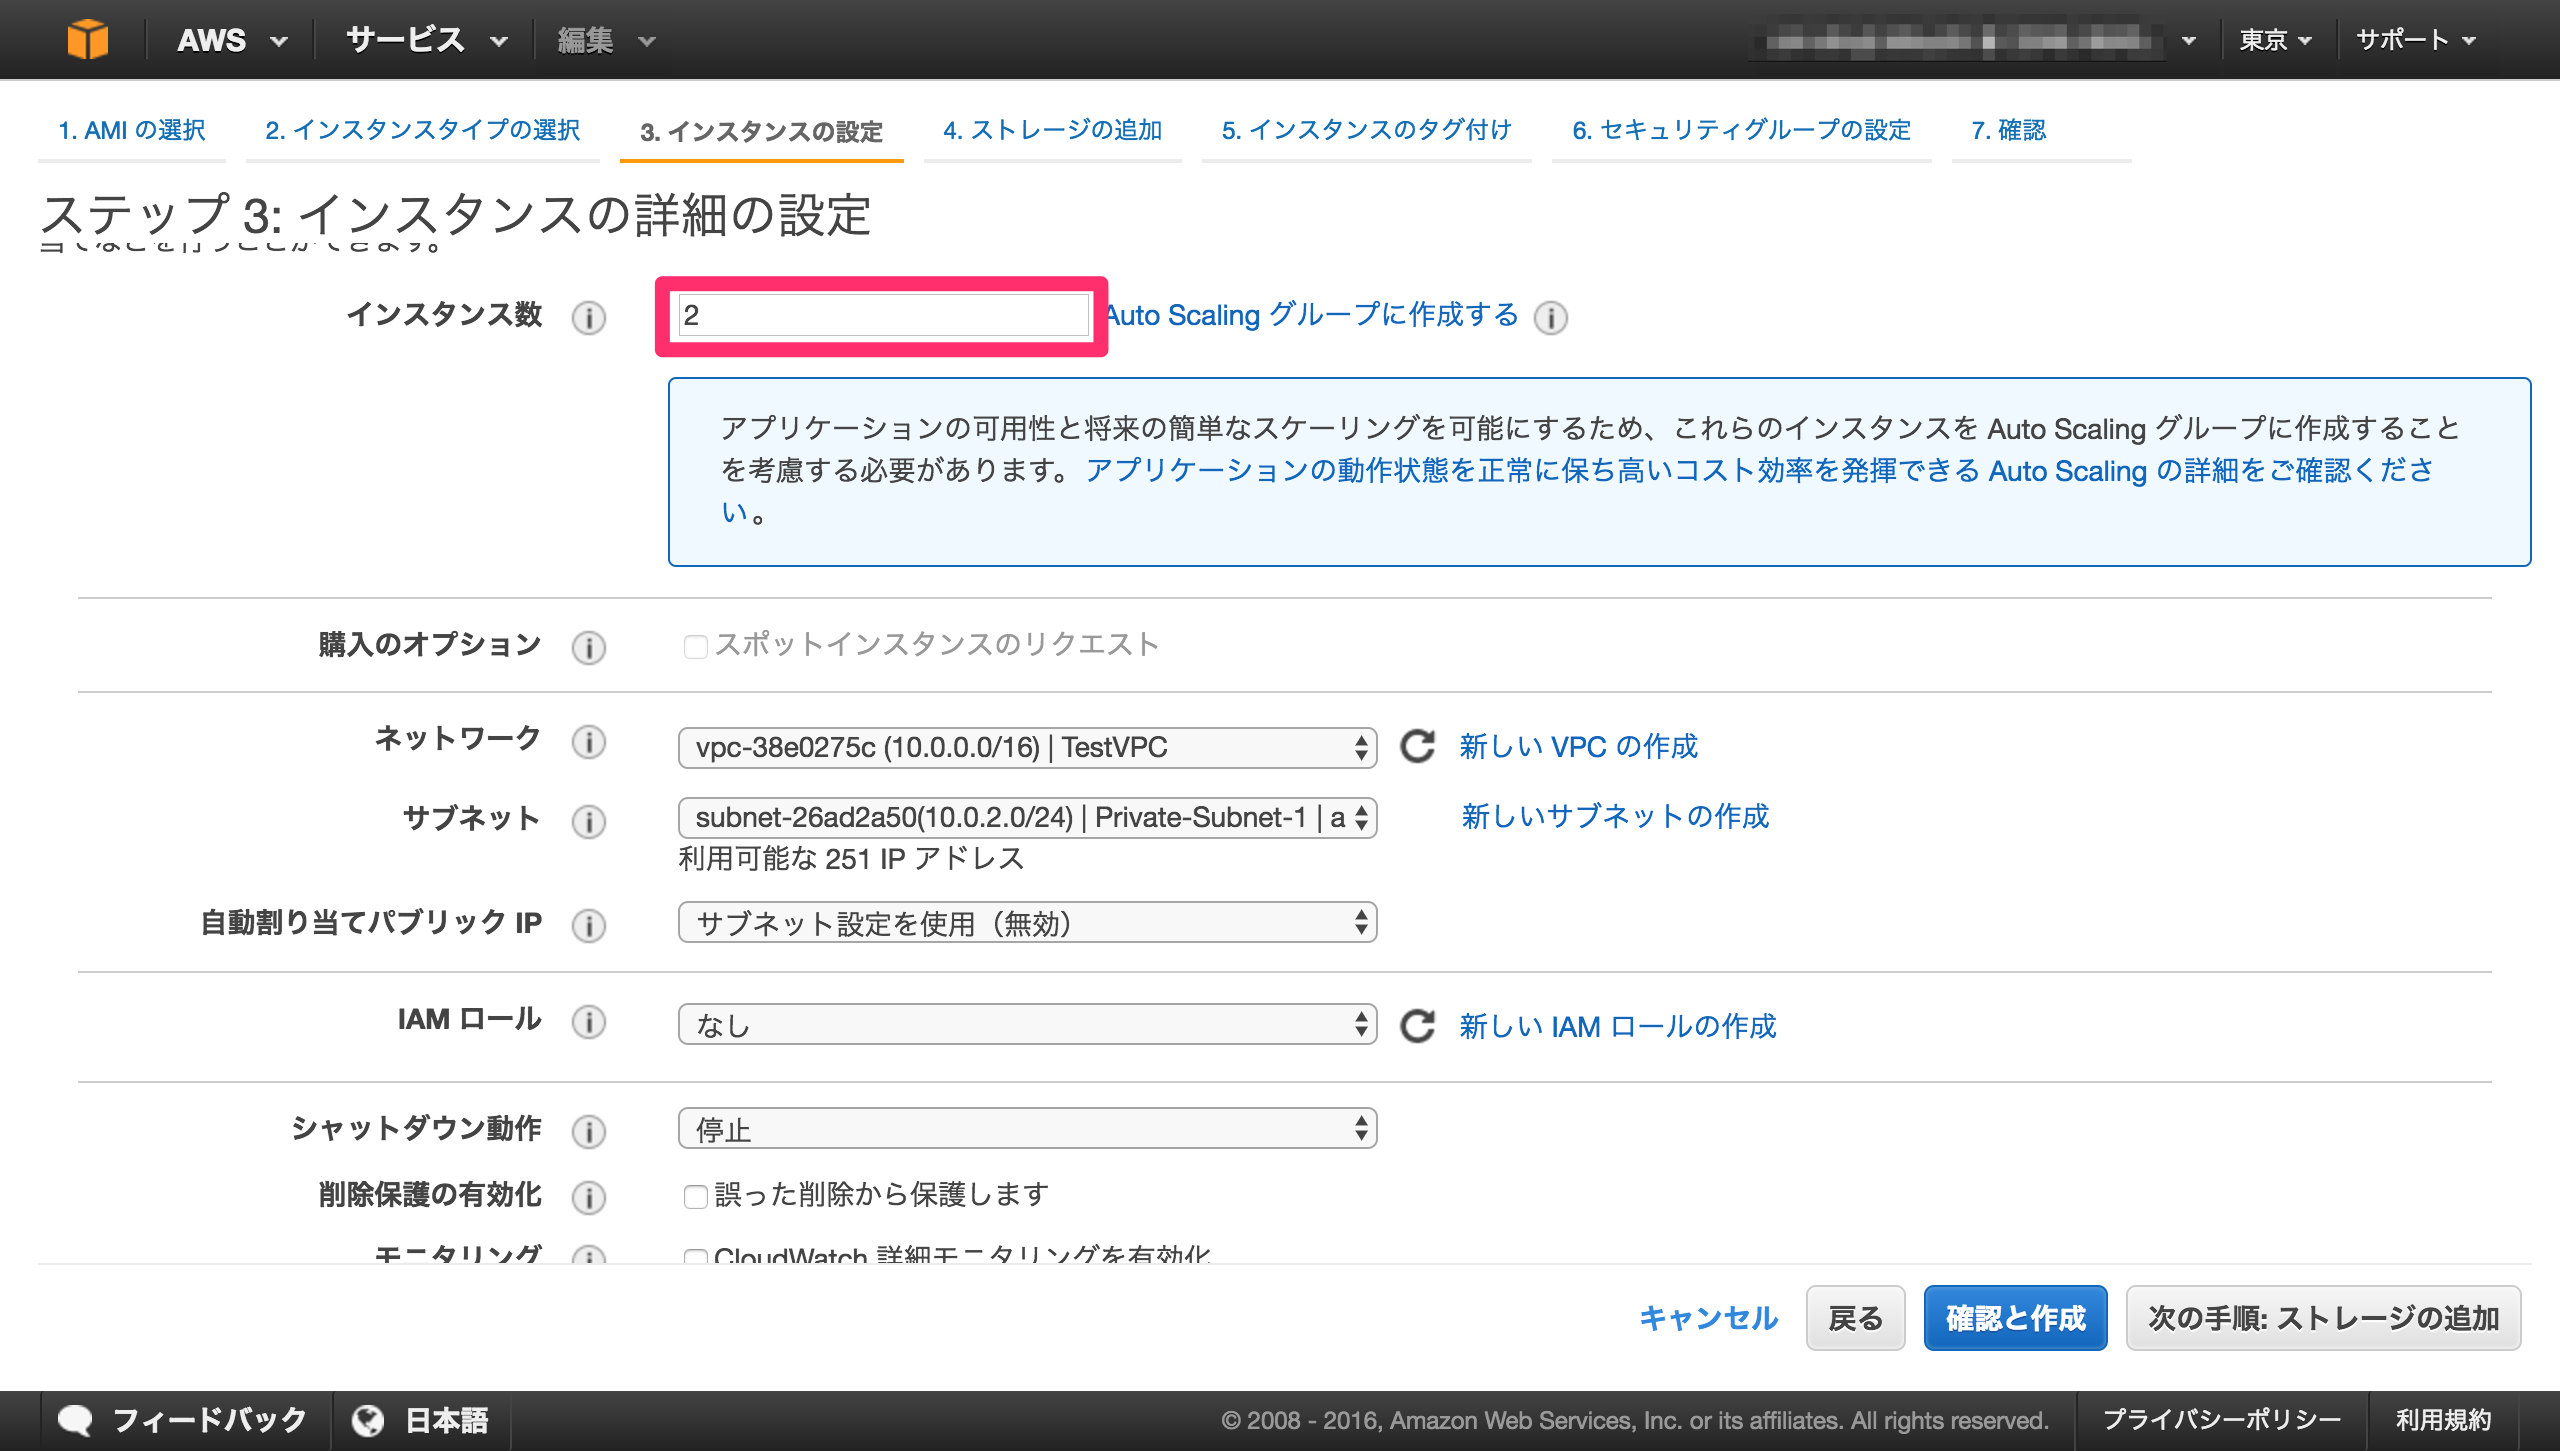The height and width of the screenshot is (1451, 2560).
Task: Open info icon for サブネット
Action: [589, 821]
